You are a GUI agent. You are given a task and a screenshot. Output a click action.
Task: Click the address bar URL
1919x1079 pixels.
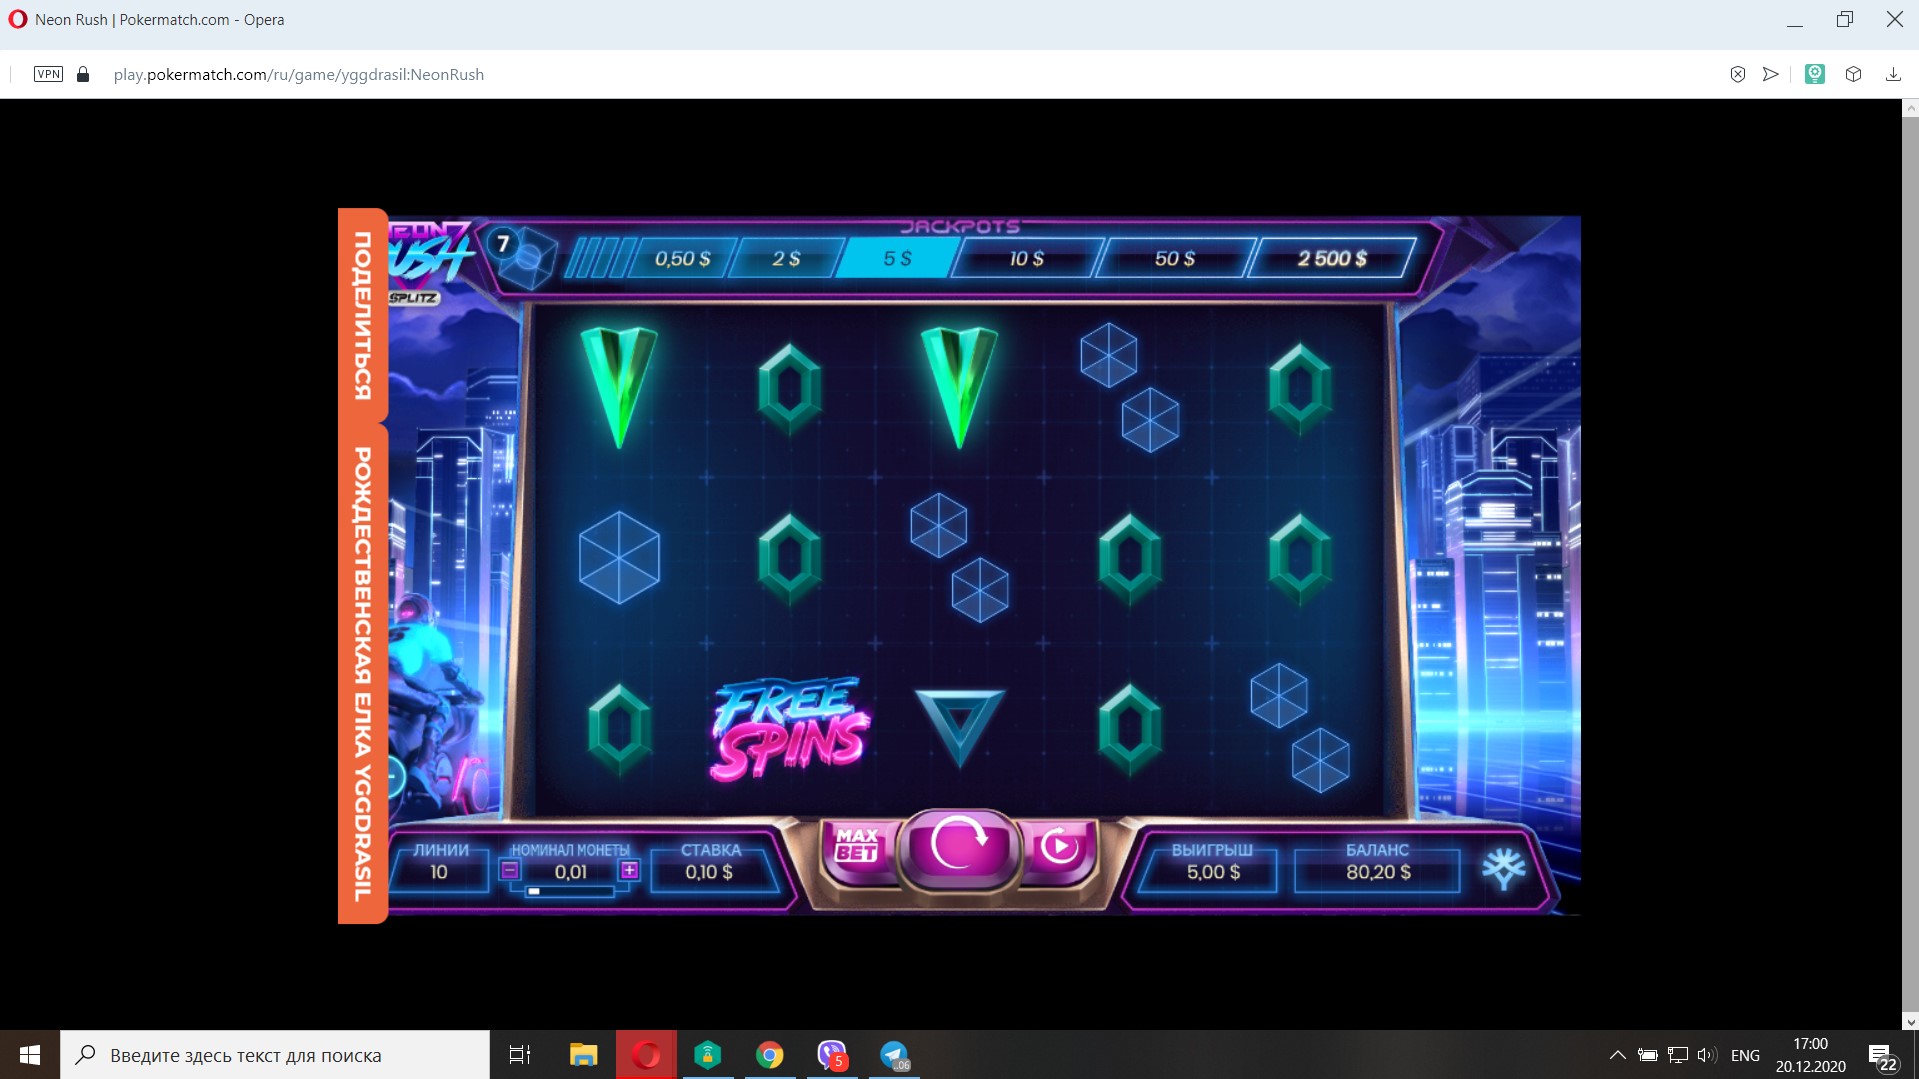point(299,74)
